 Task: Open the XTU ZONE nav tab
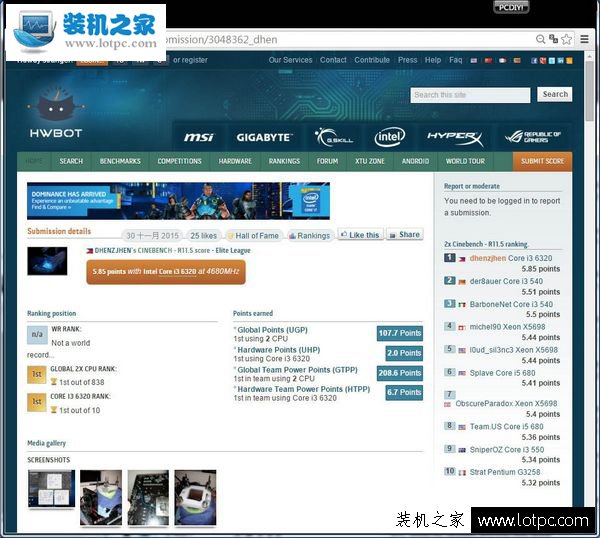click(370, 161)
